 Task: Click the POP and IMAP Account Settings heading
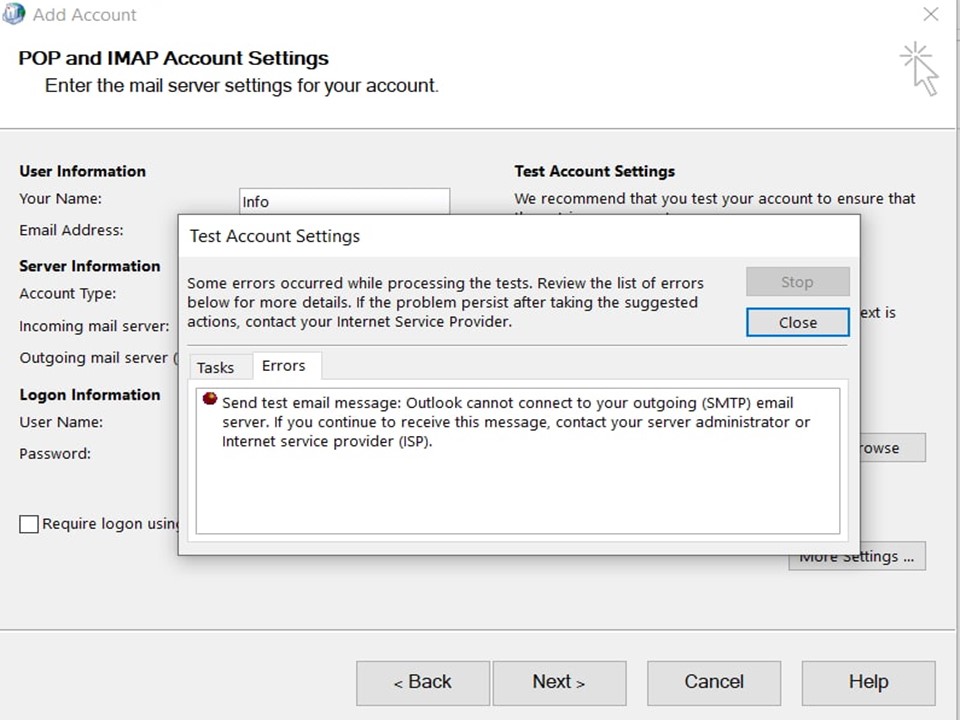coord(173,58)
